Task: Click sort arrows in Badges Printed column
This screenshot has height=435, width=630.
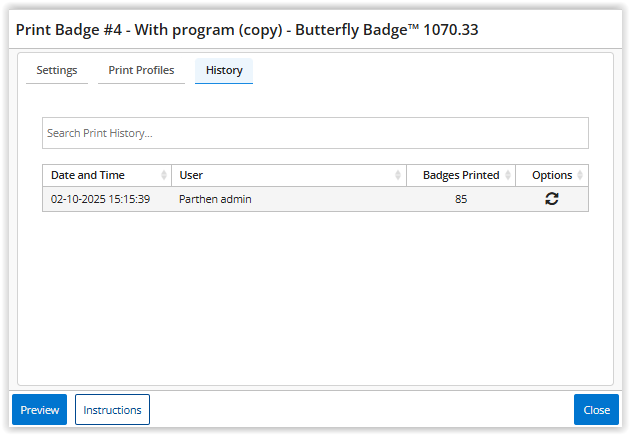Action: click(x=508, y=176)
